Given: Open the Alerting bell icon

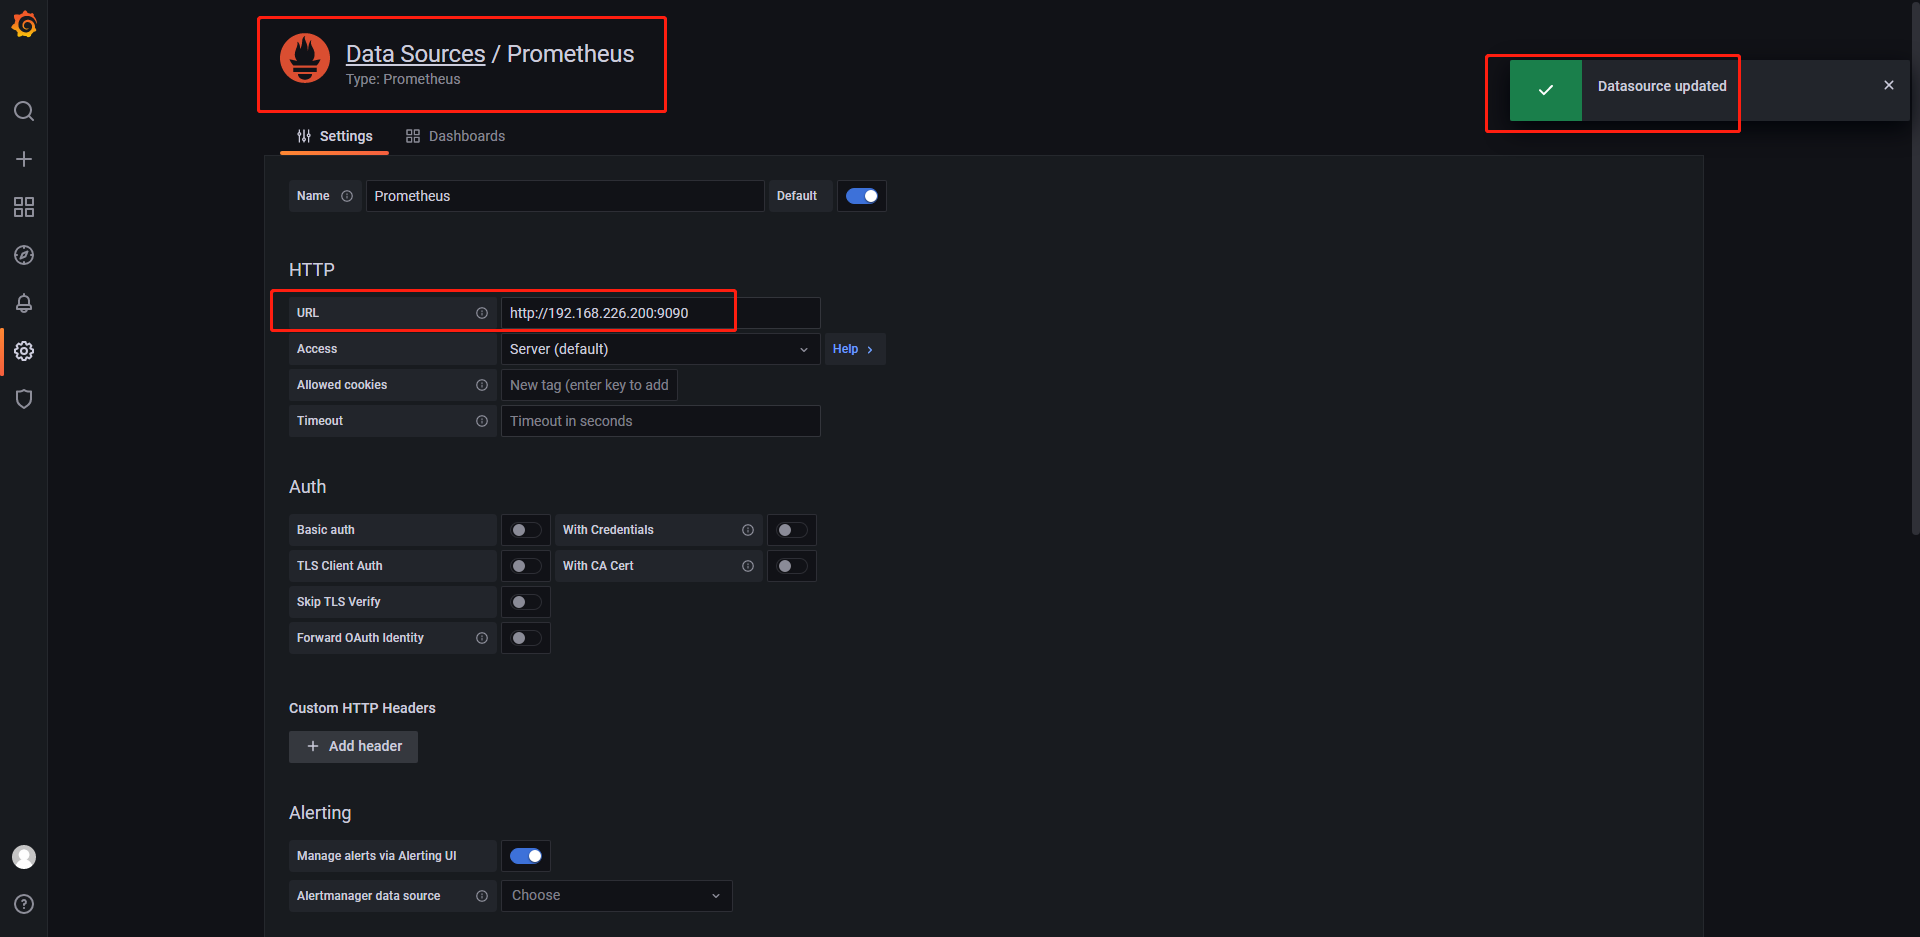Looking at the screenshot, I should click(x=24, y=303).
